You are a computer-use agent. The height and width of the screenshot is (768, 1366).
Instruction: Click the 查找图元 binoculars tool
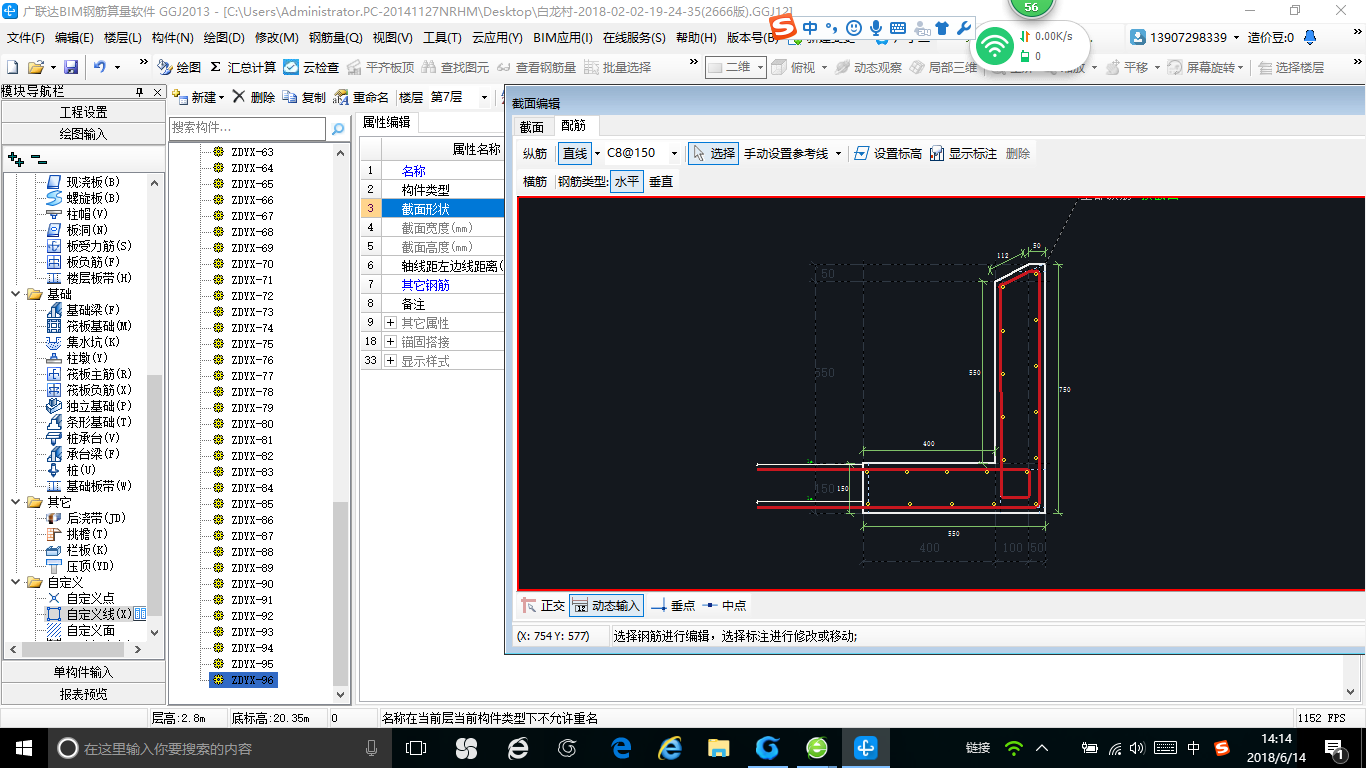(x=455, y=67)
